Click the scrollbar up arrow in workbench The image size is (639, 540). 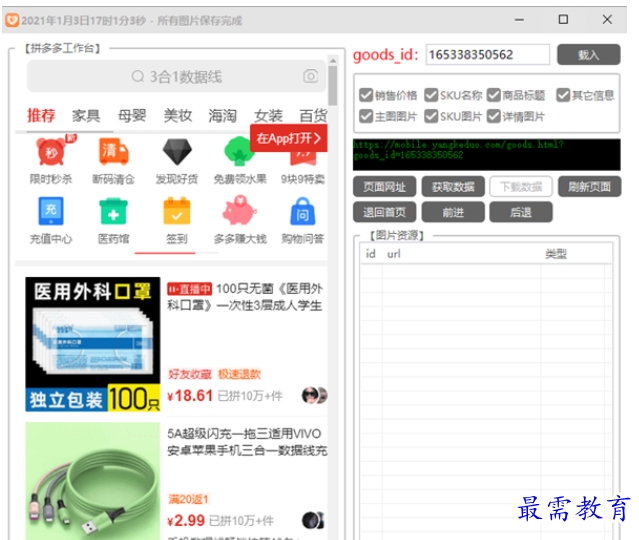point(333,61)
